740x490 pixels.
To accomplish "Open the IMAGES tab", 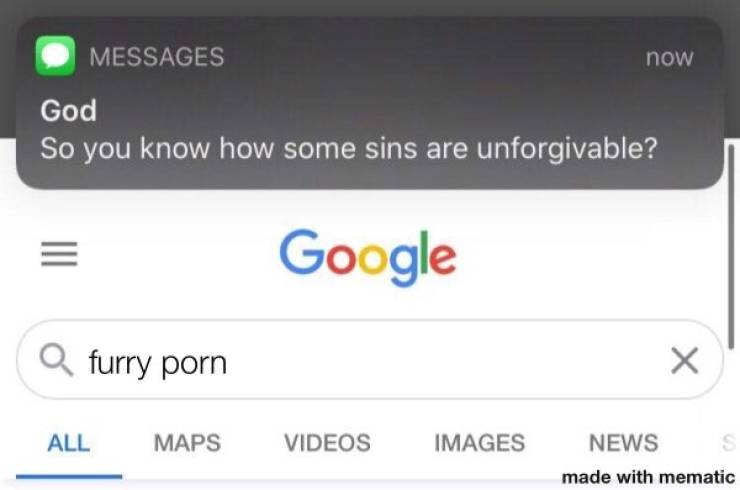I will 479,443.
